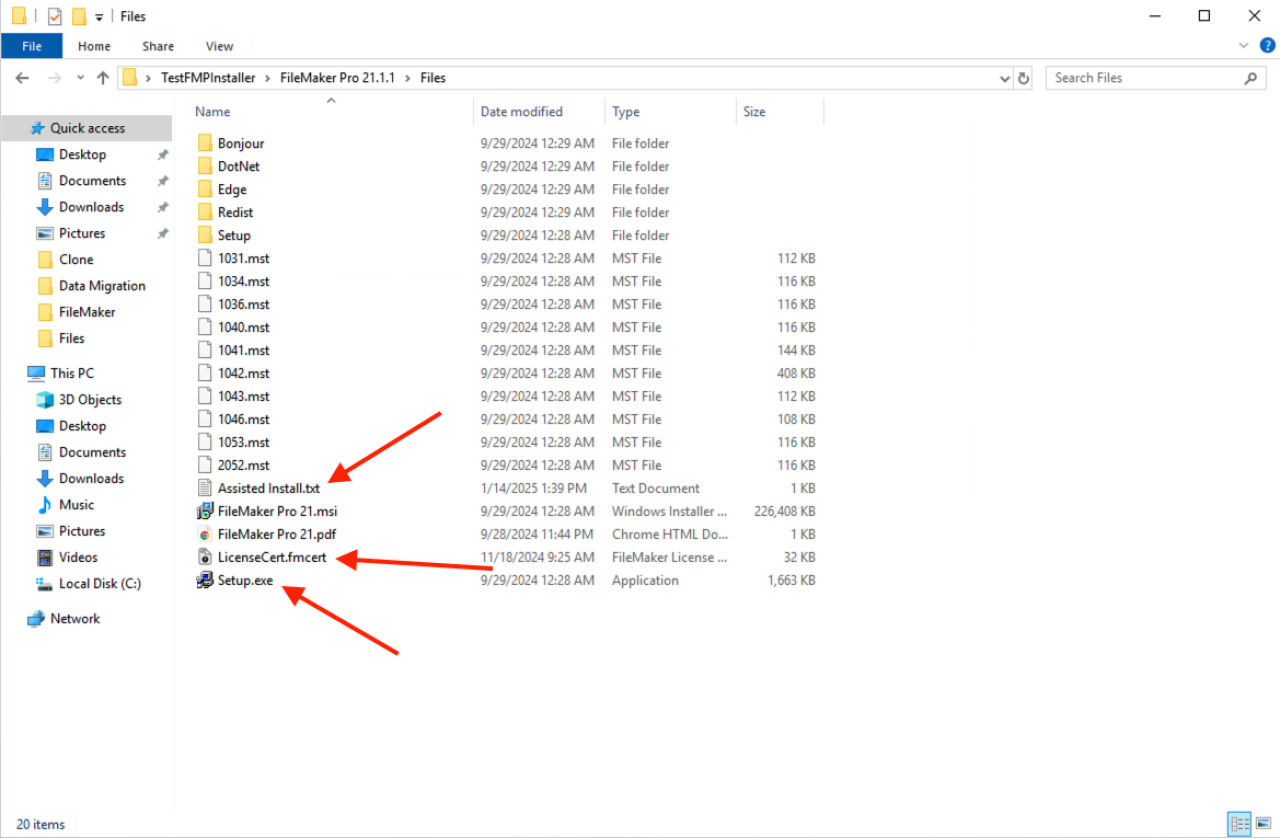Select the Setup.exe application icon
The height and width of the screenshot is (838, 1280).
tap(204, 580)
